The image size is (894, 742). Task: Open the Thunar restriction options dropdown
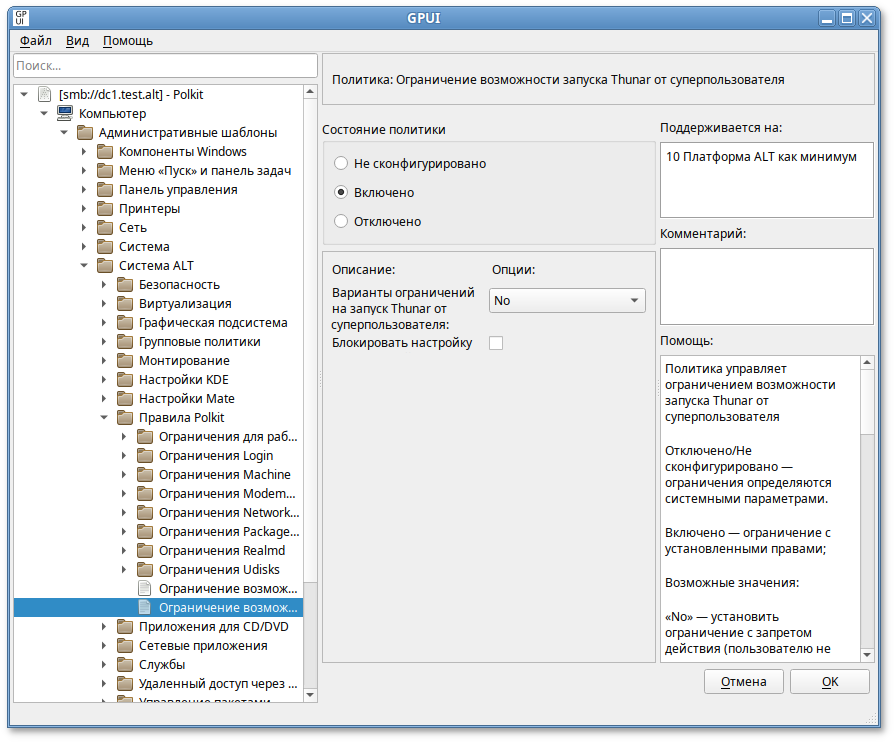[567, 300]
